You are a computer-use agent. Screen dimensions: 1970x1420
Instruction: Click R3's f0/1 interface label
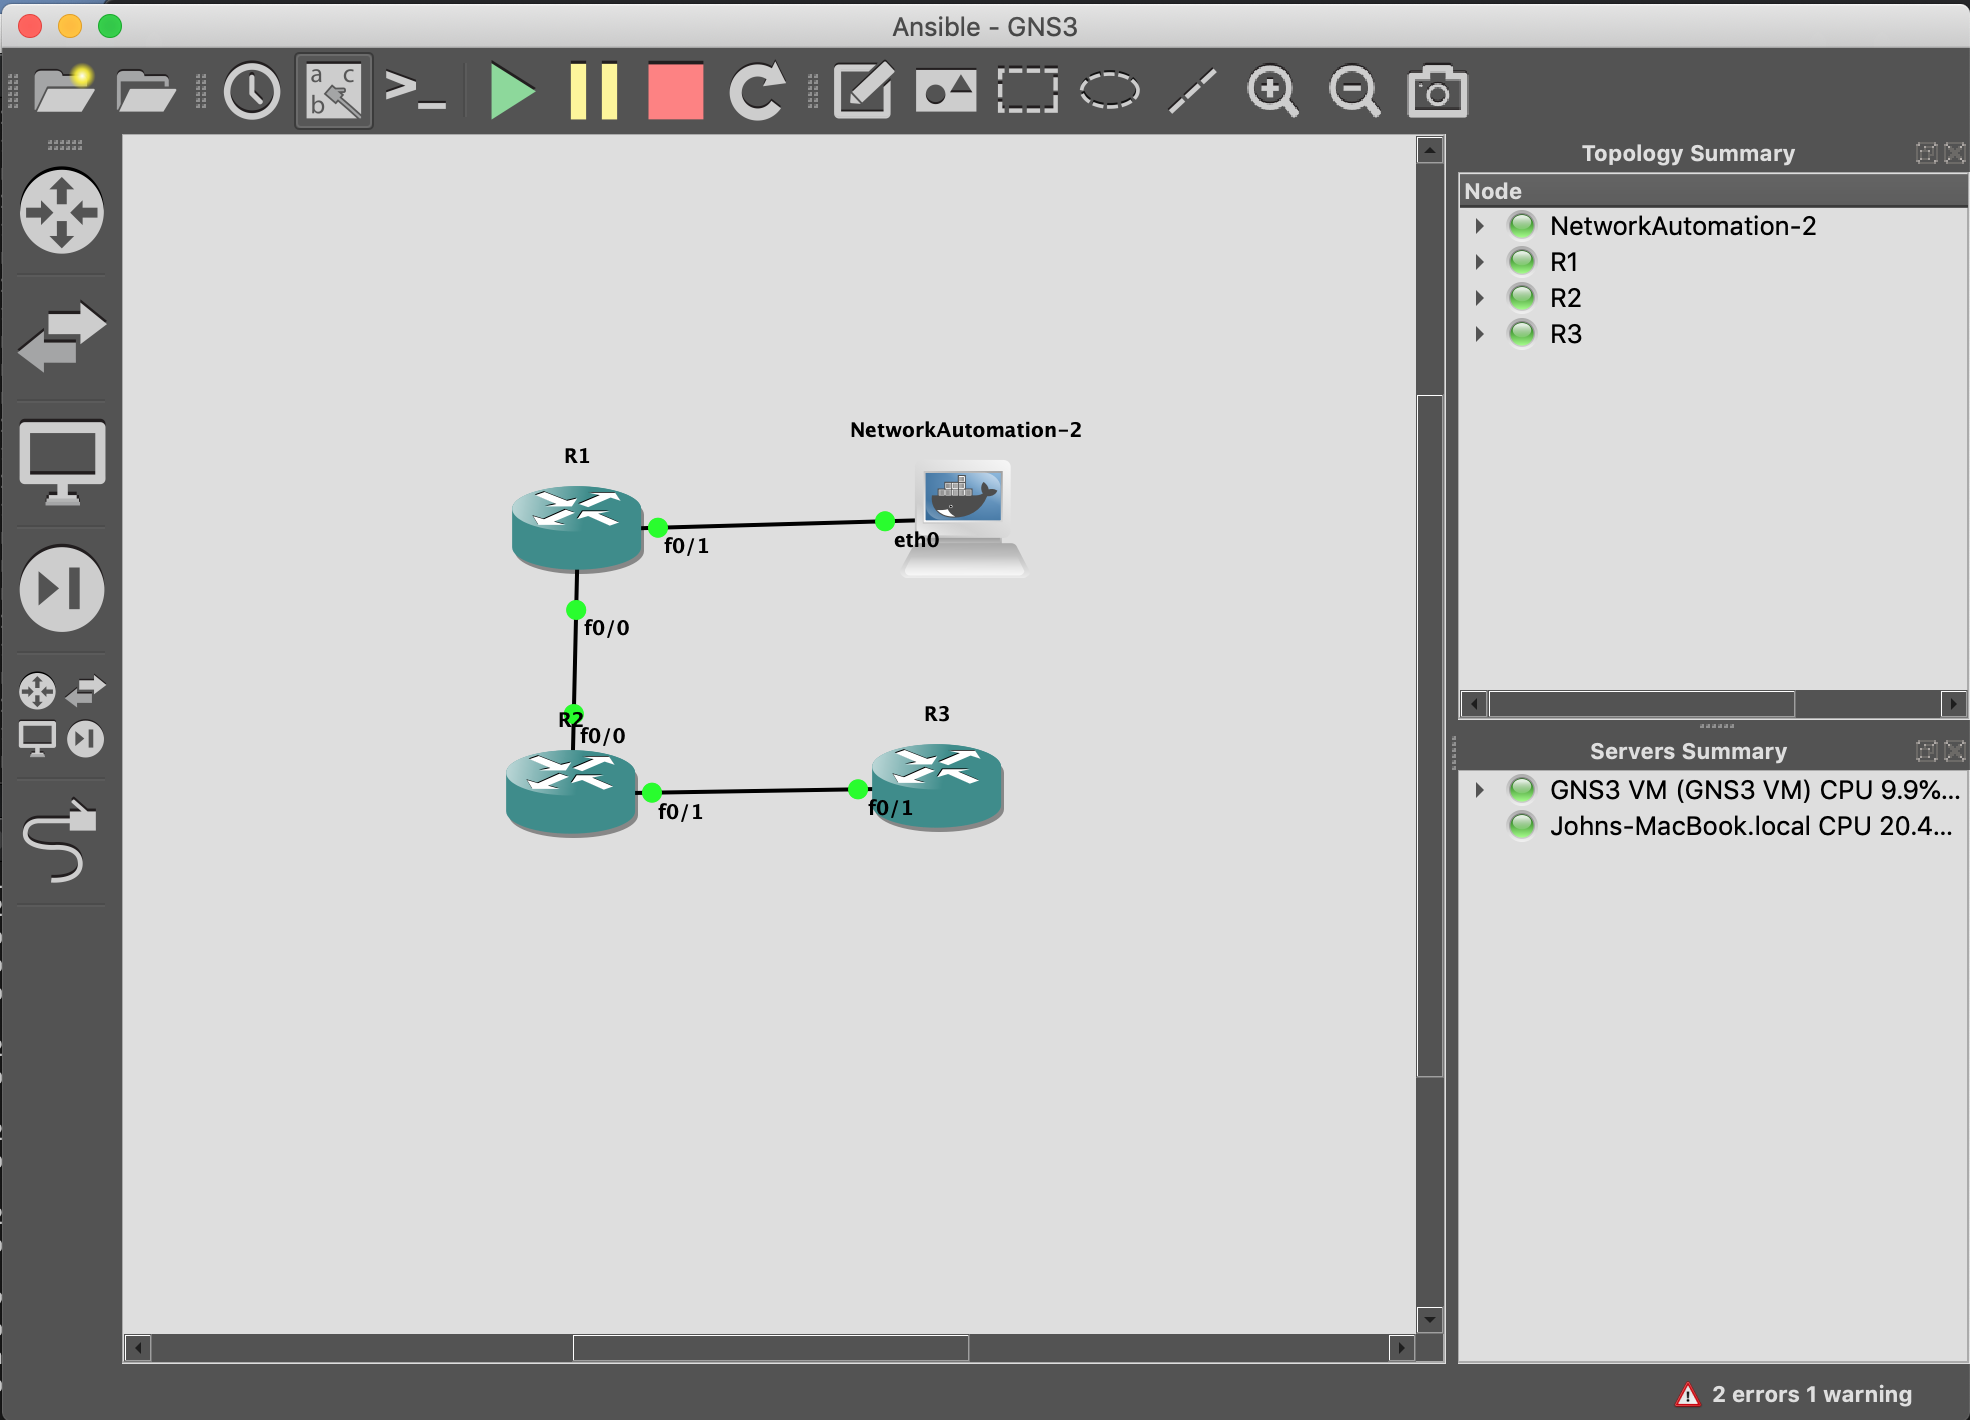pos(890,808)
